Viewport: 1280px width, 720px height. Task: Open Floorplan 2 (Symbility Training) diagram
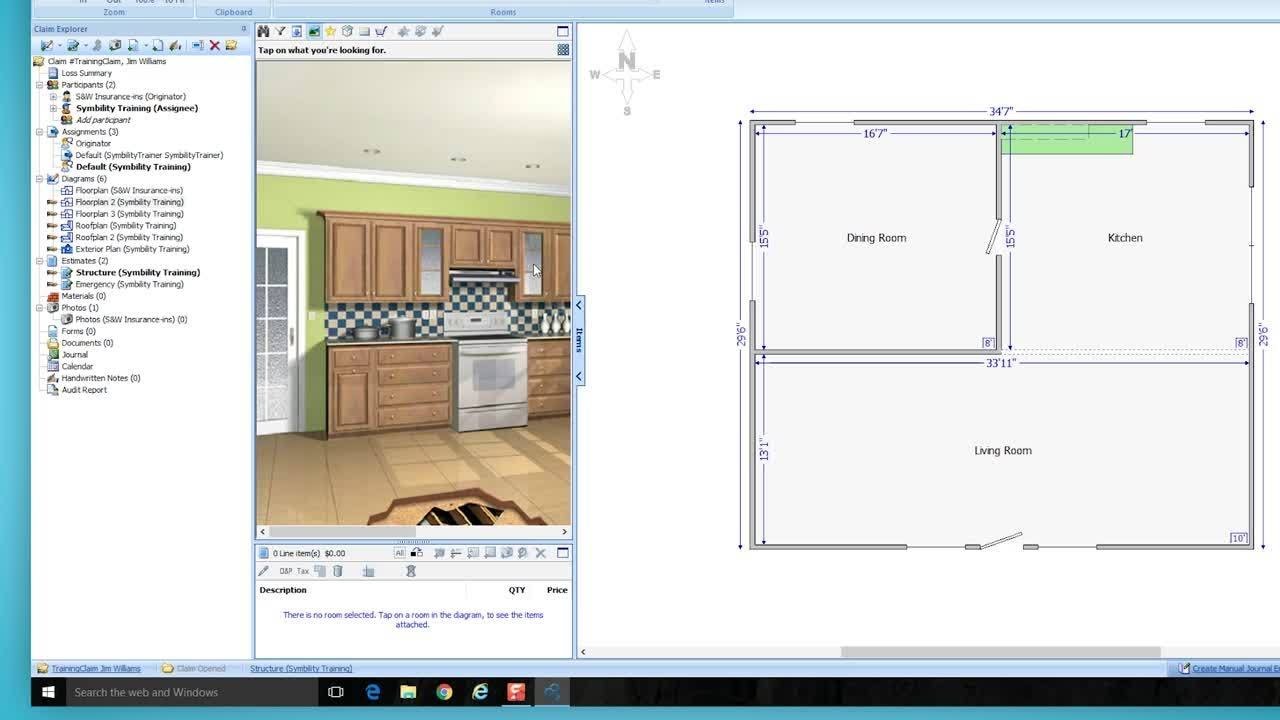pyautogui.click(x=129, y=202)
